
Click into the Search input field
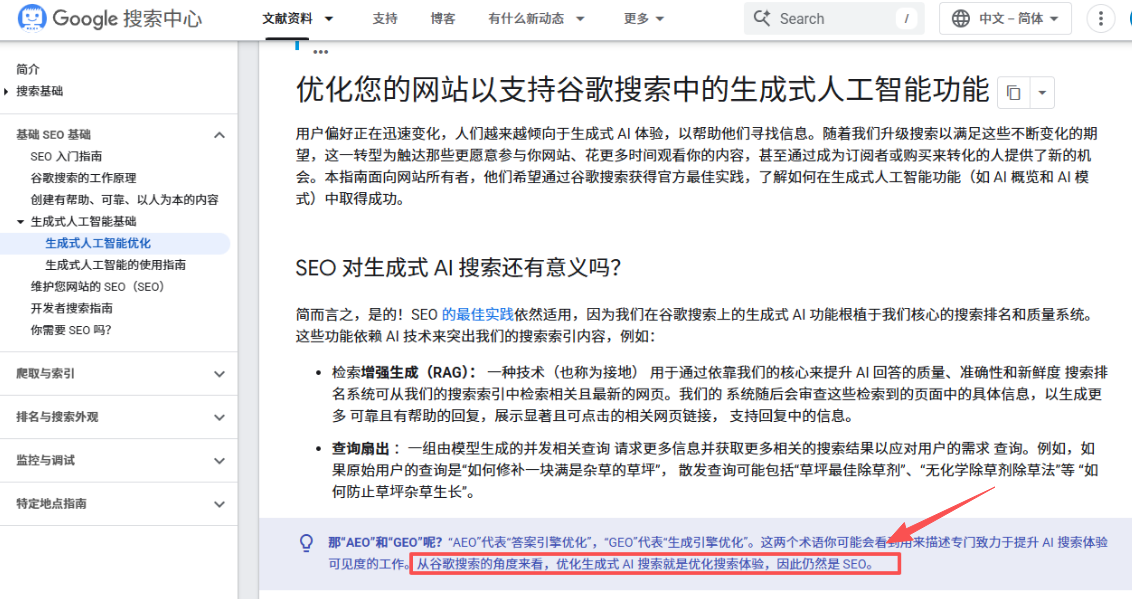point(834,19)
